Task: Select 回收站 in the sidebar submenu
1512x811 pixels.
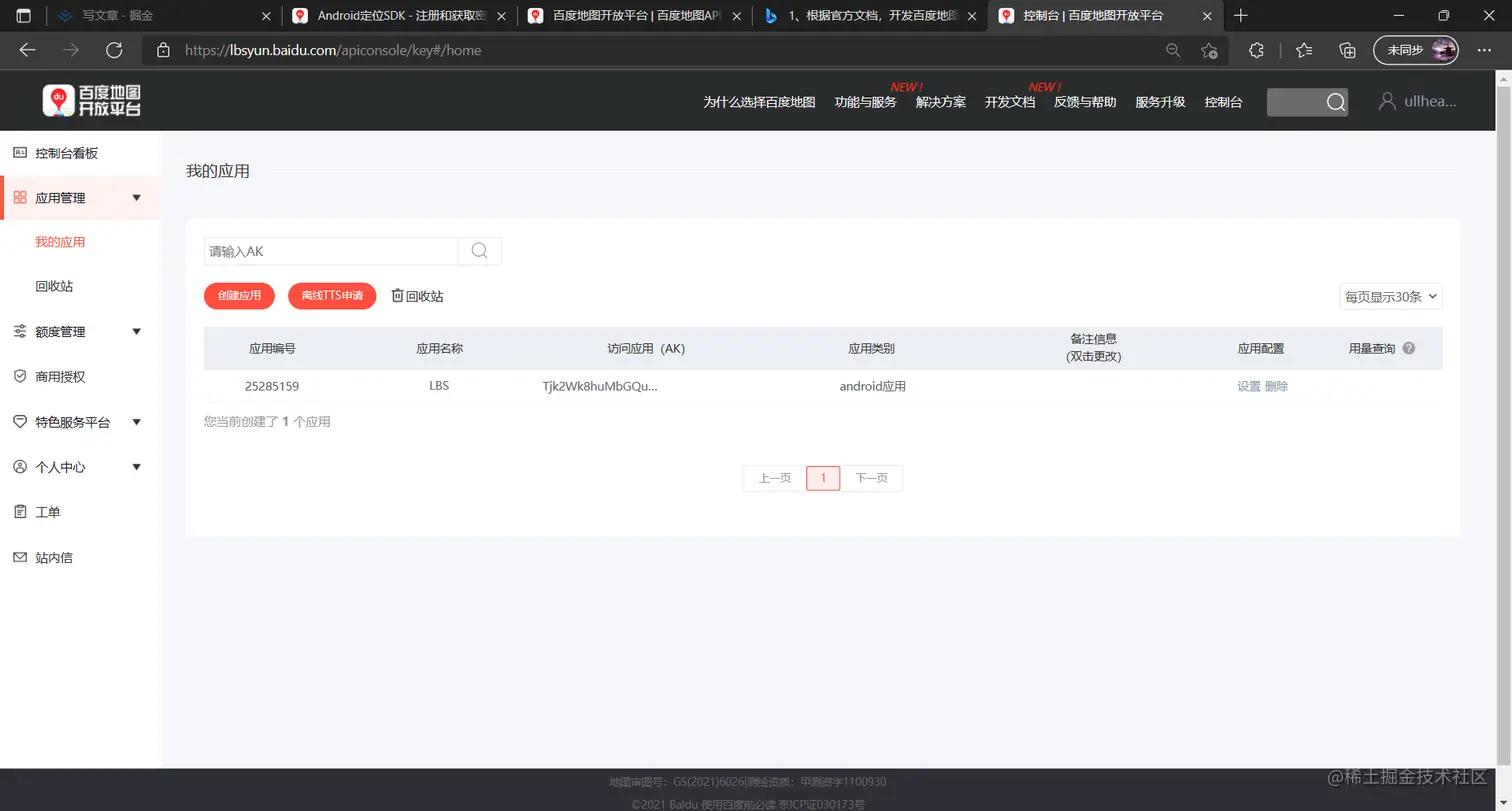Action: 54,286
